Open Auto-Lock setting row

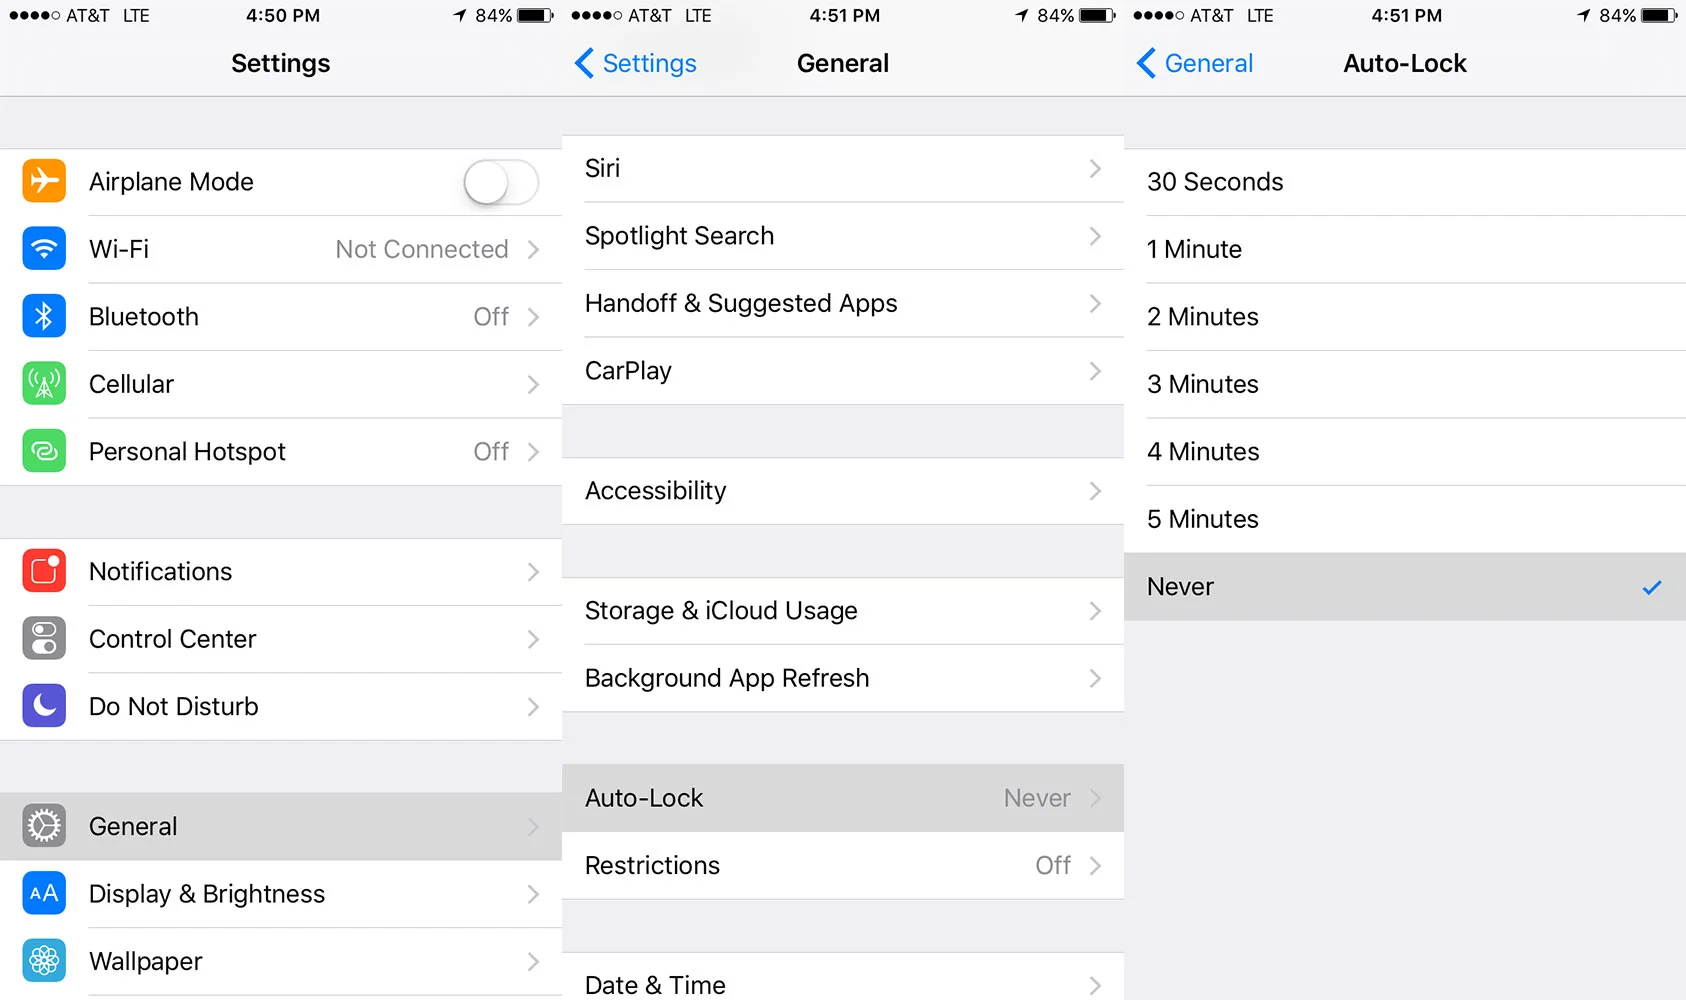tap(843, 798)
